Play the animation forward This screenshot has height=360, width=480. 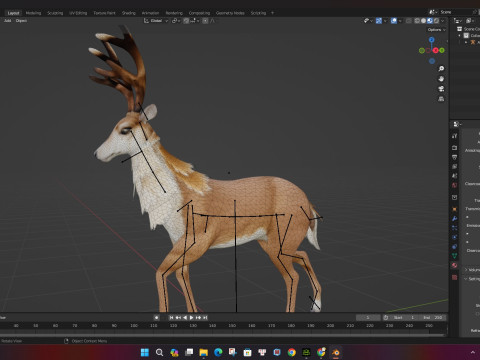click(x=192, y=318)
